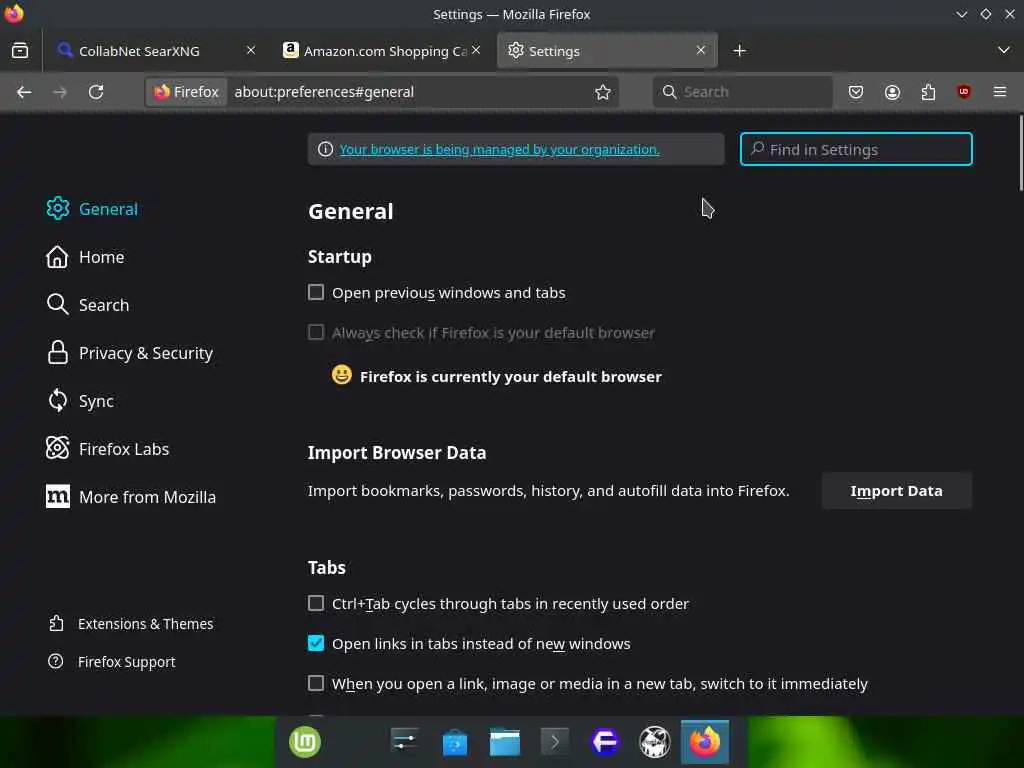Click the uBlock Origin toolbar icon

964,92
